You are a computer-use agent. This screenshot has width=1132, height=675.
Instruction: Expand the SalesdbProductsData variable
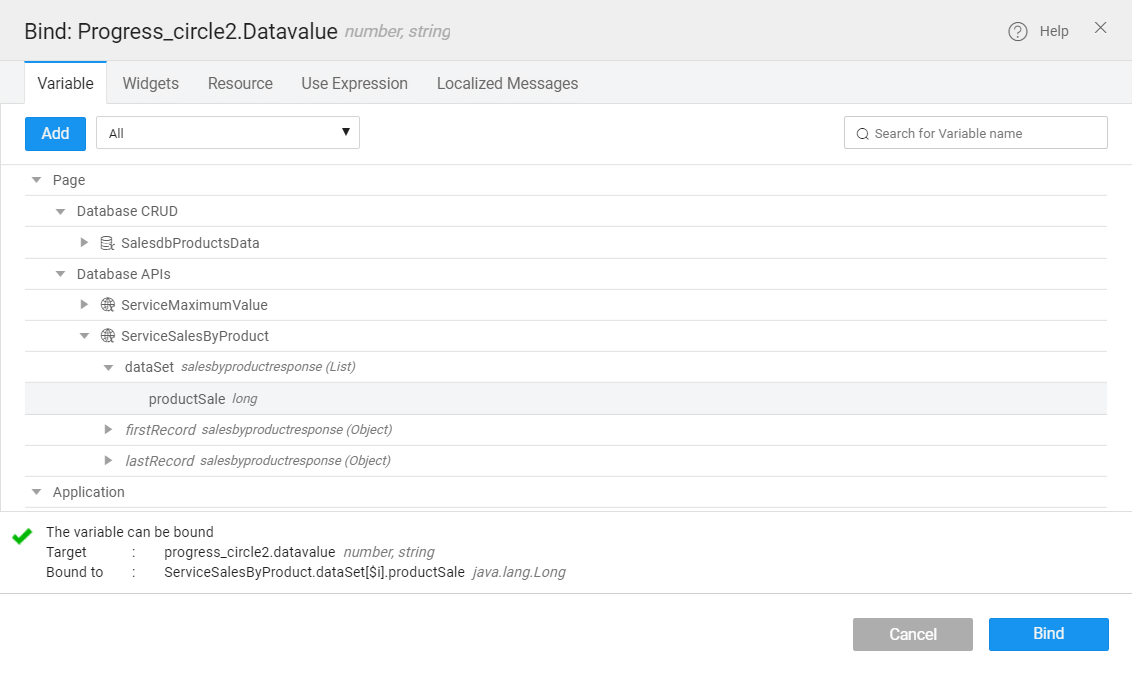pos(85,243)
